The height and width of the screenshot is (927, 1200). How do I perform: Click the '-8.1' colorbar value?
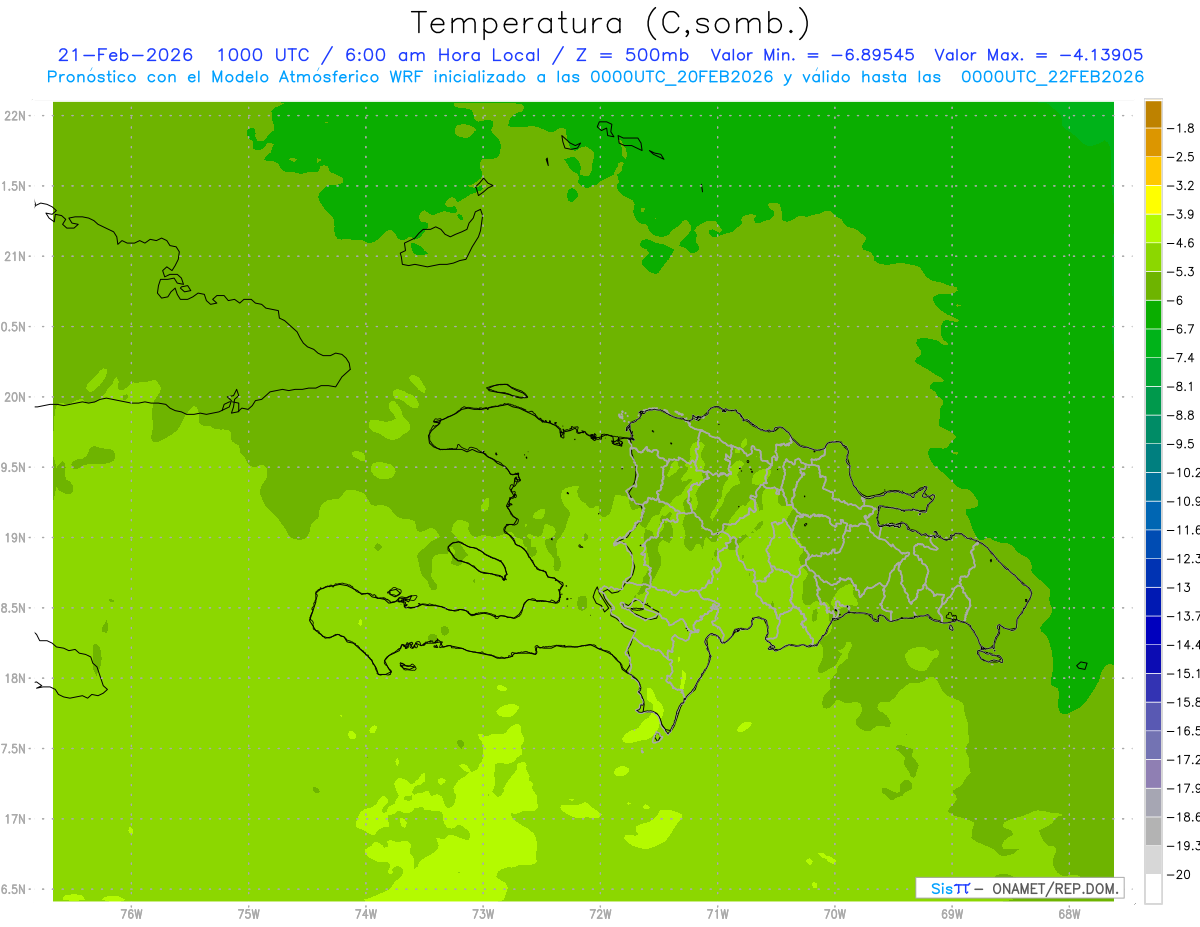[x=1182, y=386]
